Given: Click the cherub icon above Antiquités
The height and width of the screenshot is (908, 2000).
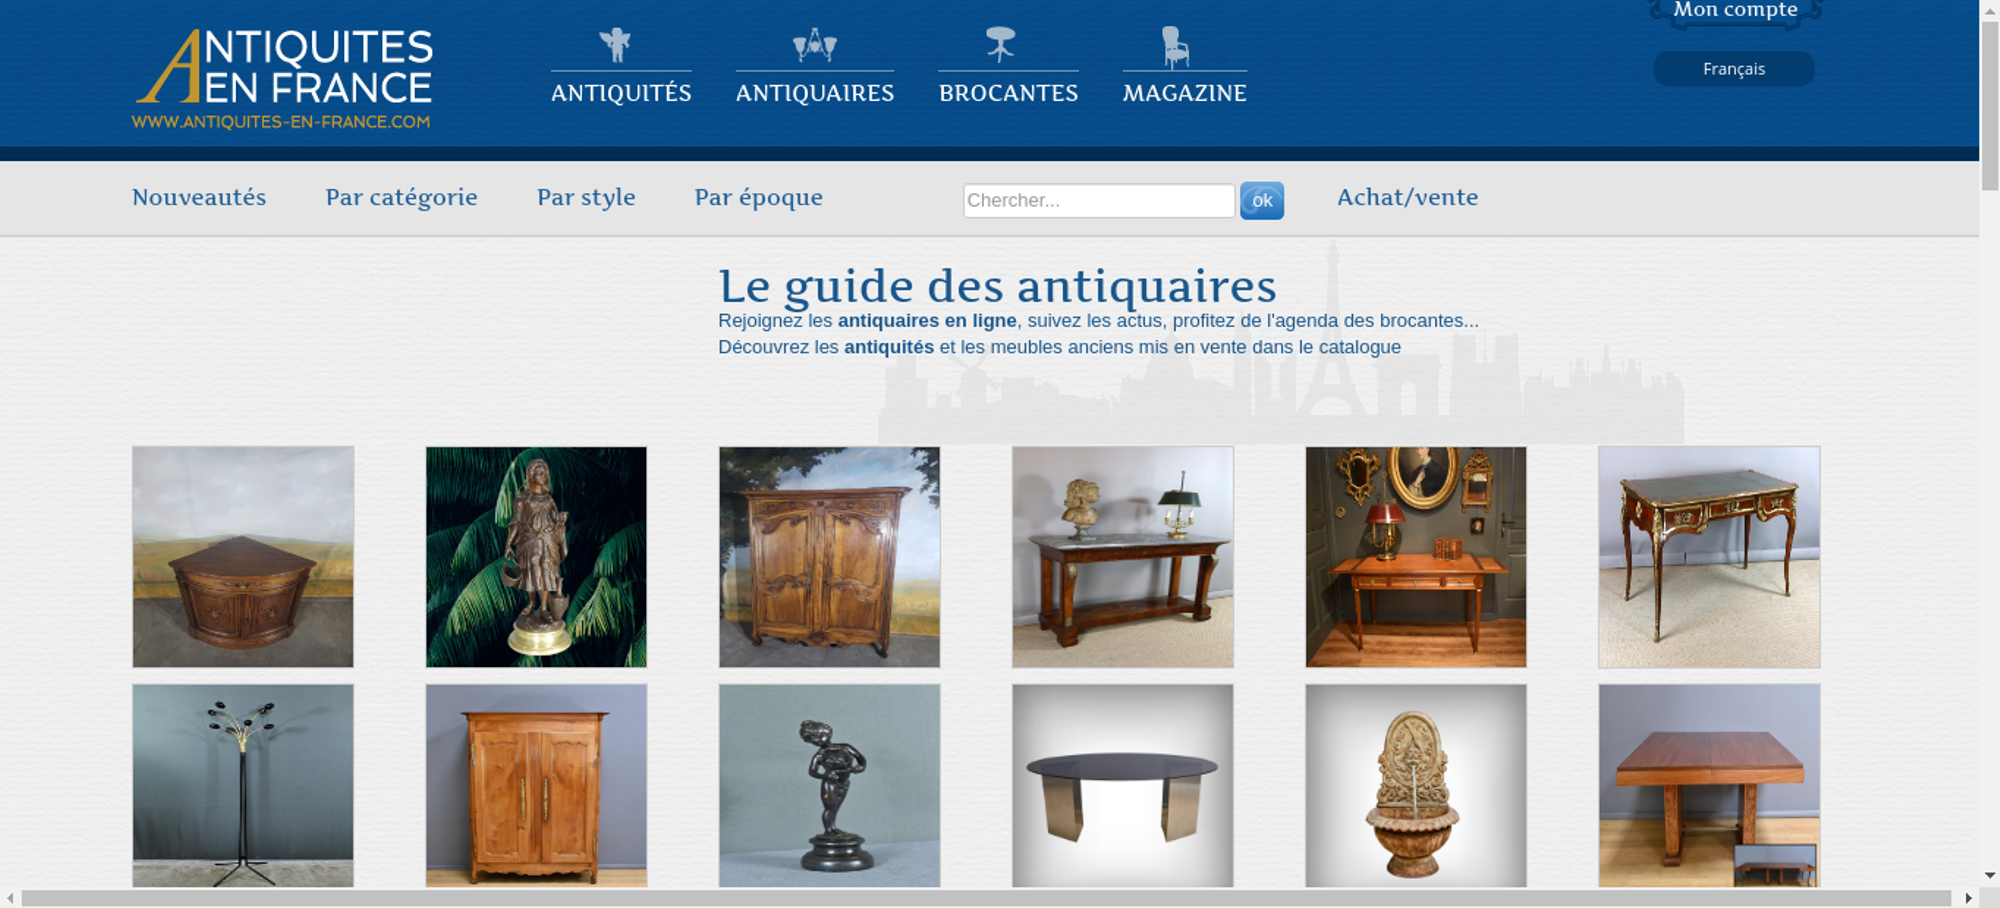Looking at the screenshot, I should 616,45.
